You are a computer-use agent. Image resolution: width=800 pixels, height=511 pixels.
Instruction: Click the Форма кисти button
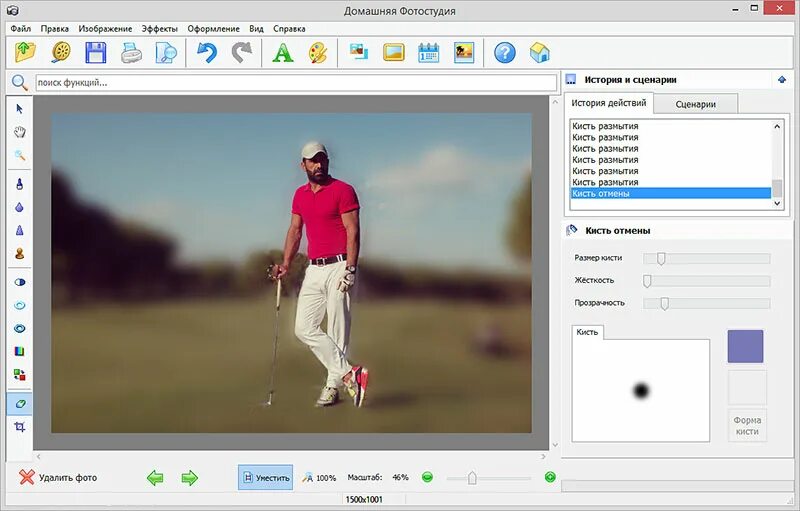(747, 425)
